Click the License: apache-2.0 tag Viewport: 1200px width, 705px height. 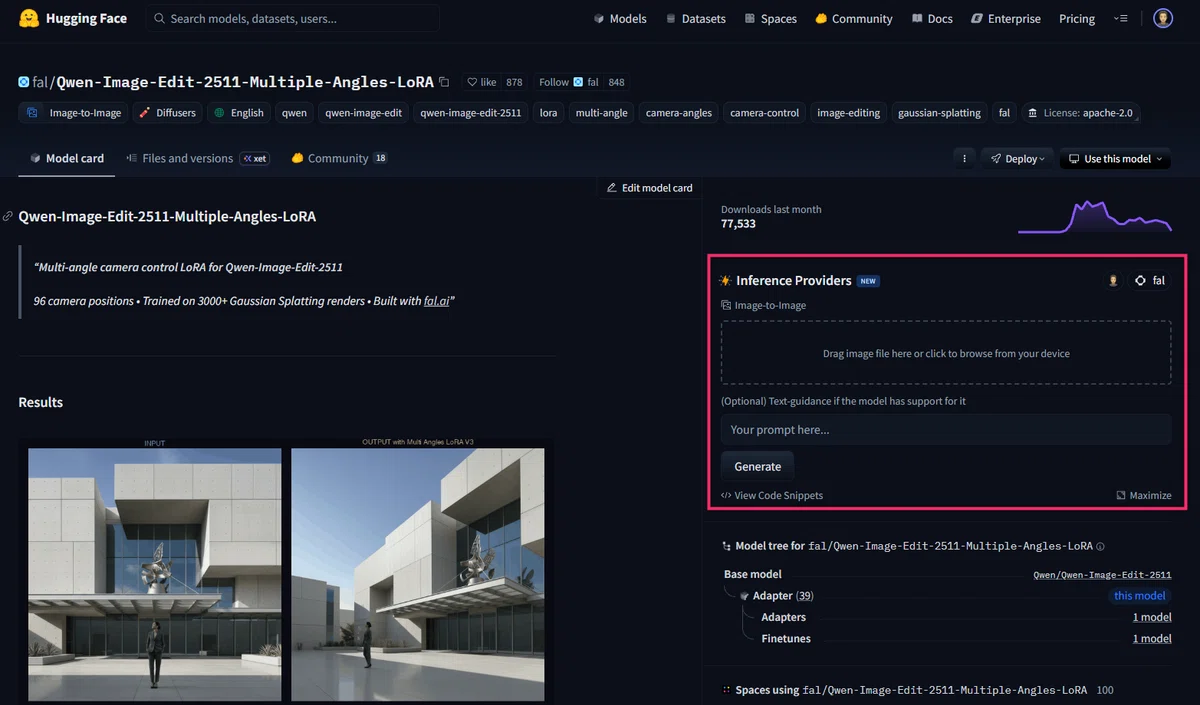pyautogui.click(x=1080, y=113)
